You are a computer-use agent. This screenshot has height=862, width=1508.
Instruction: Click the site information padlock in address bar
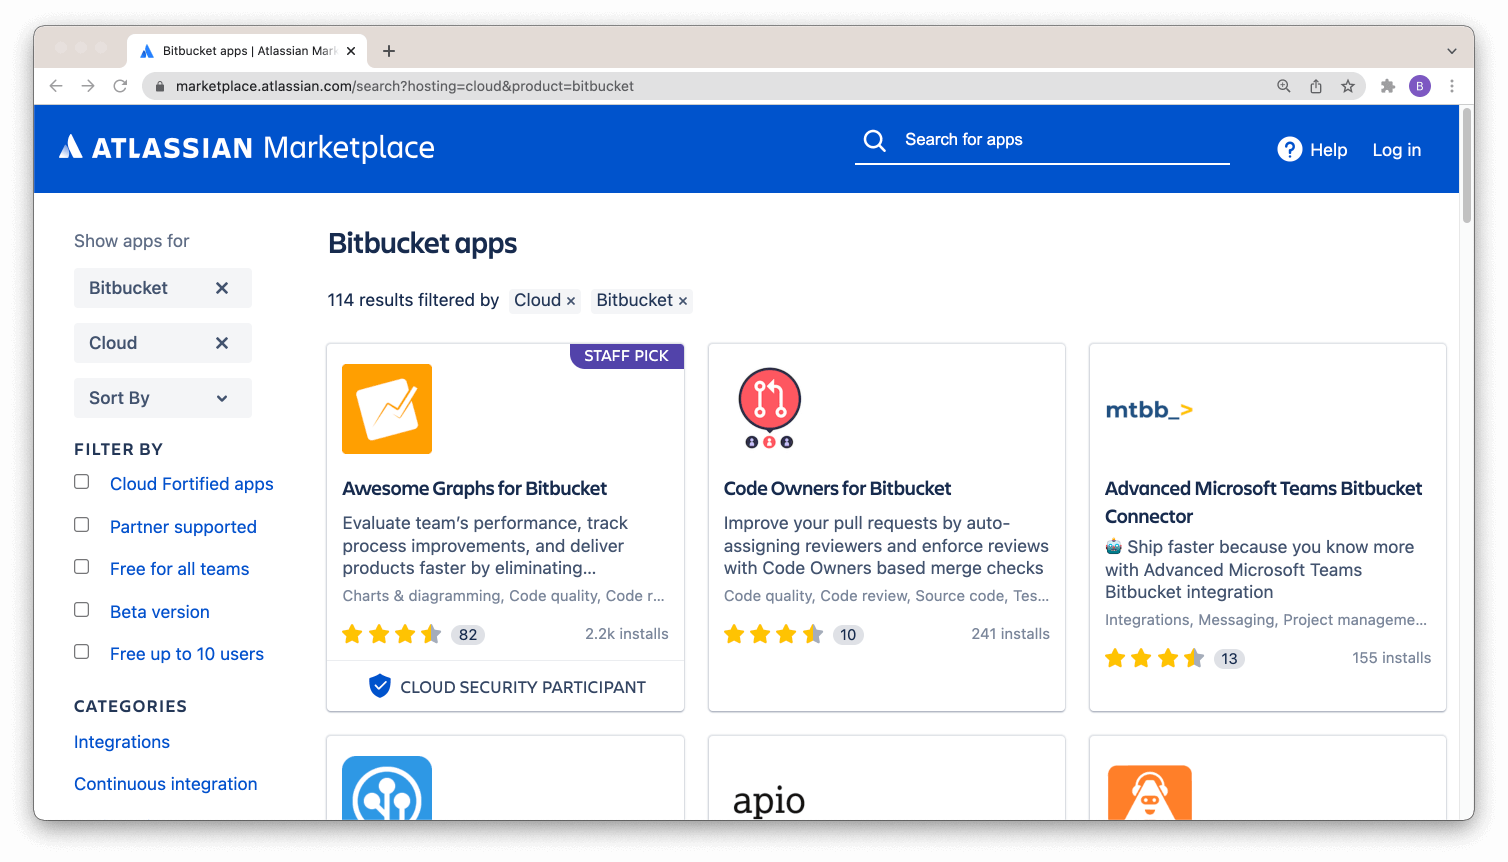click(x=160, y=86)
